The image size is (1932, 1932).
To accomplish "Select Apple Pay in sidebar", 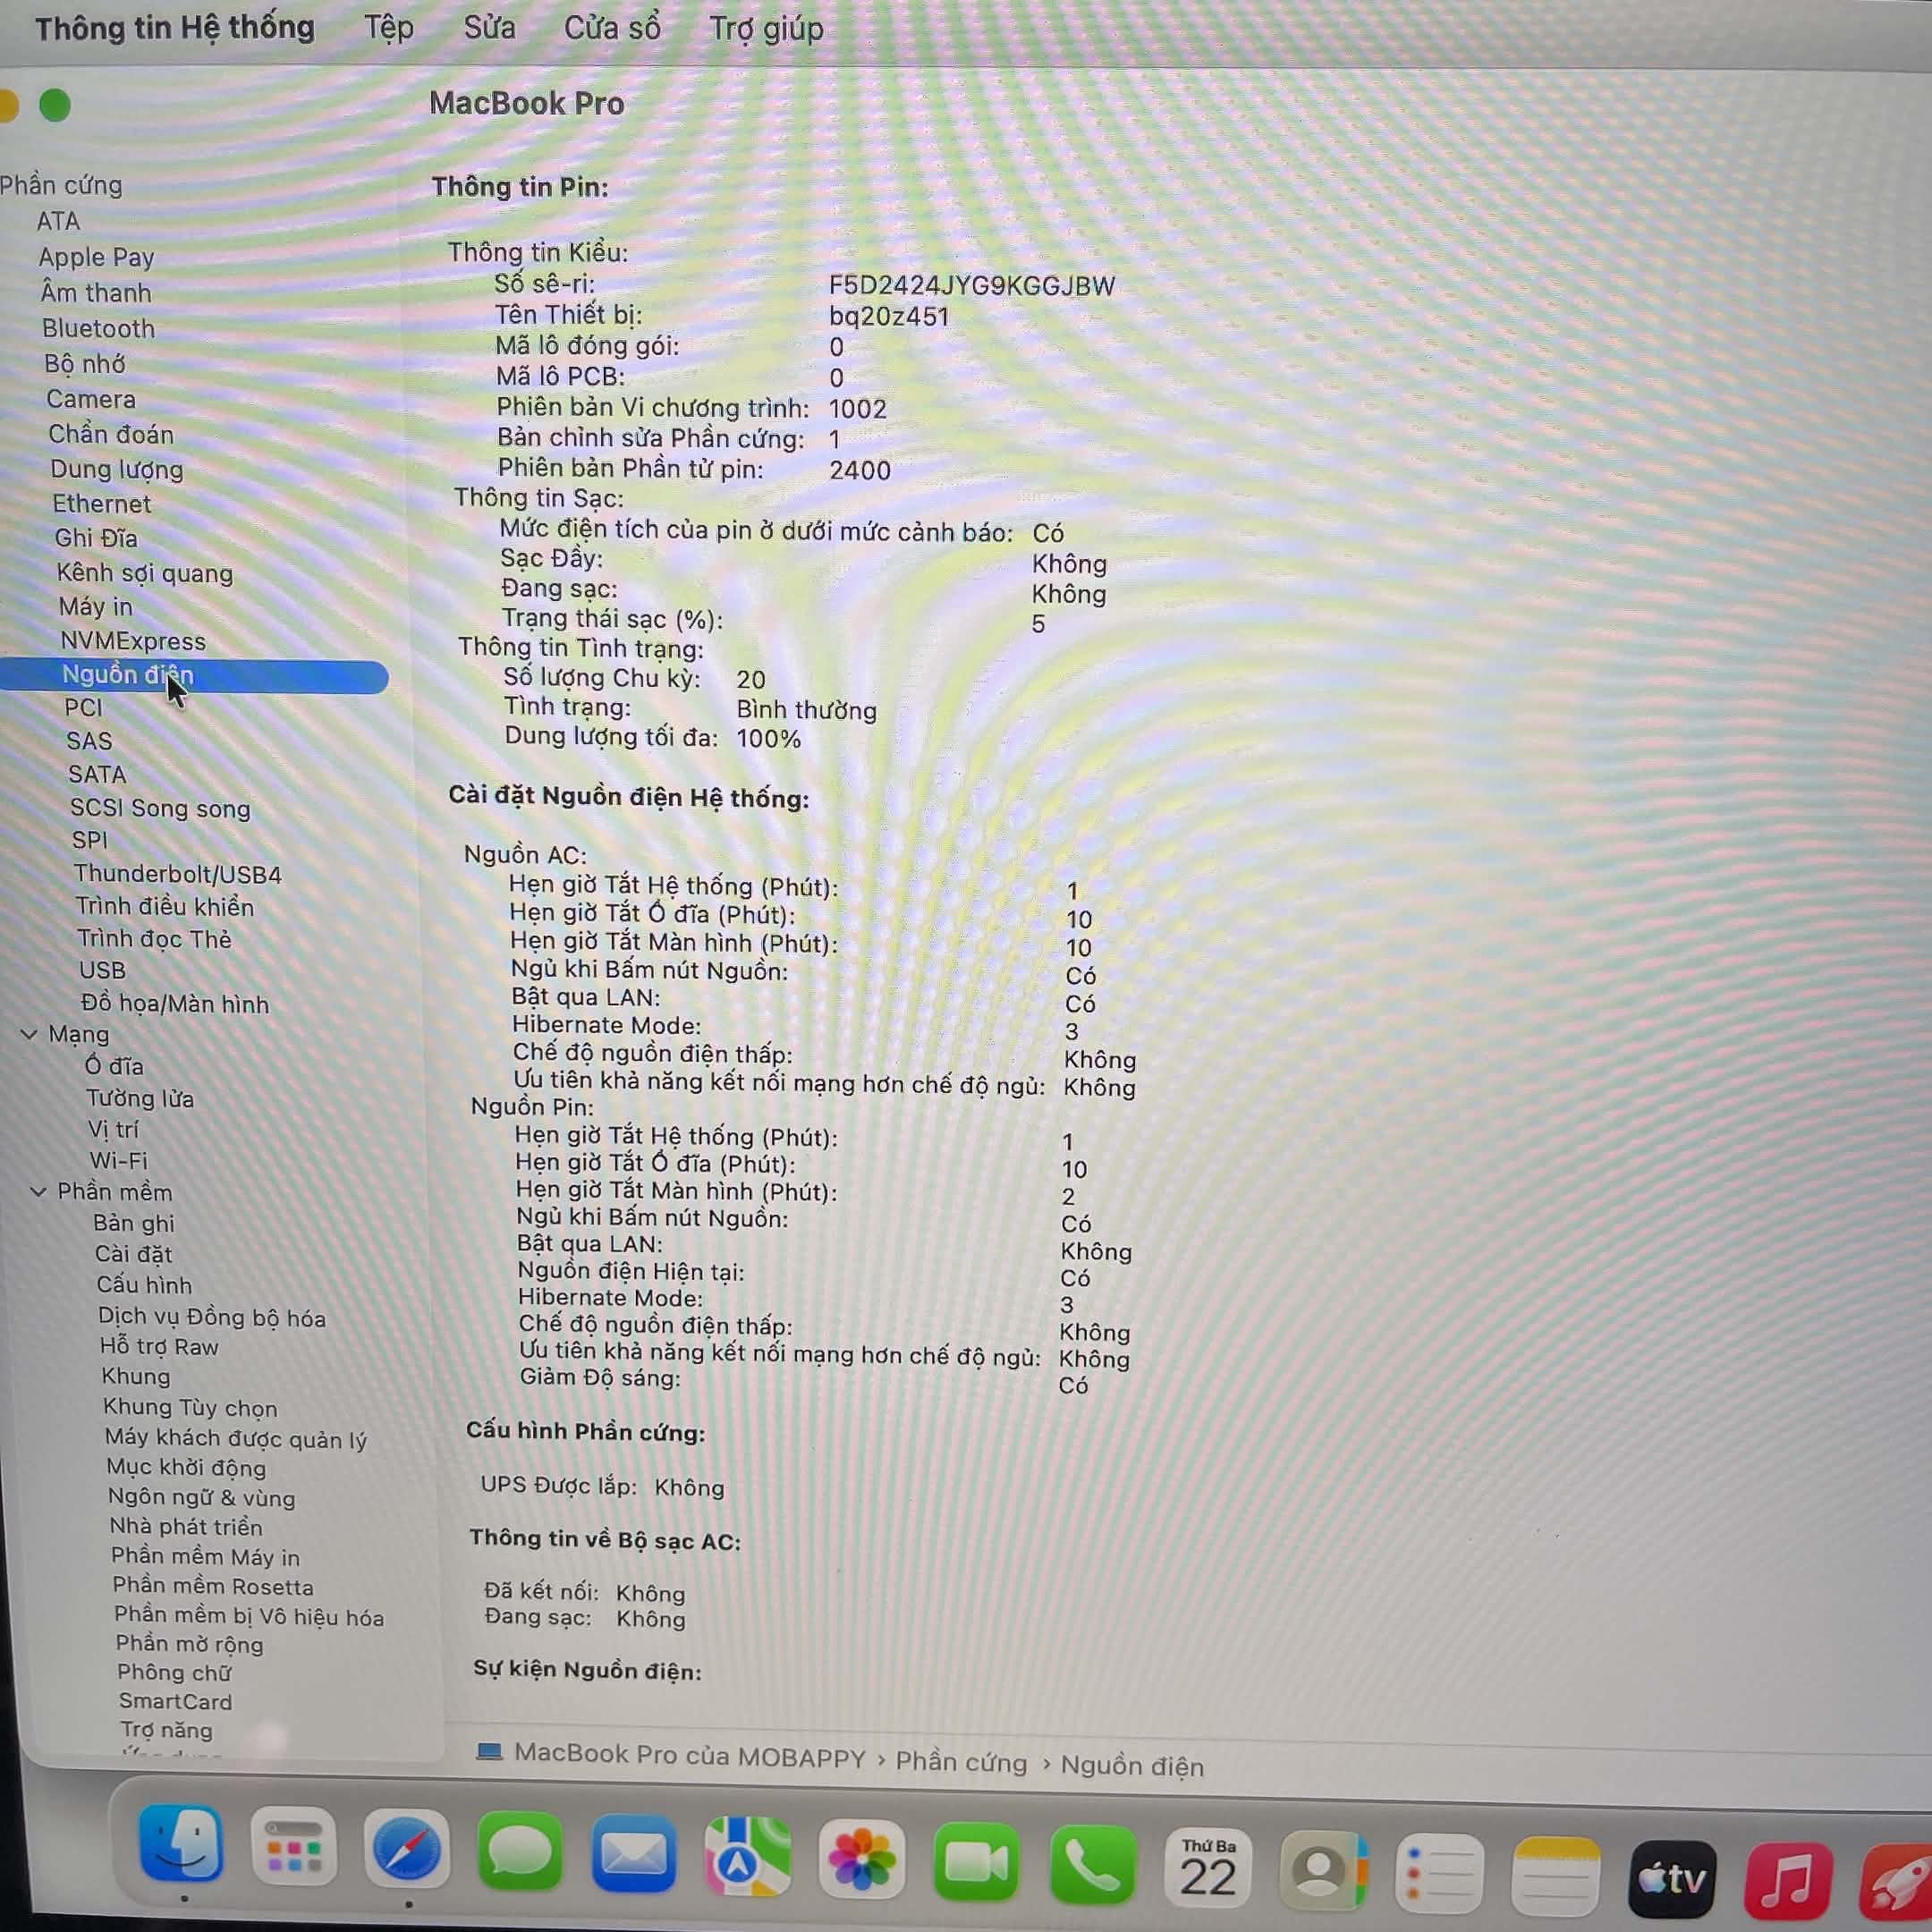I will pos(96,257).
